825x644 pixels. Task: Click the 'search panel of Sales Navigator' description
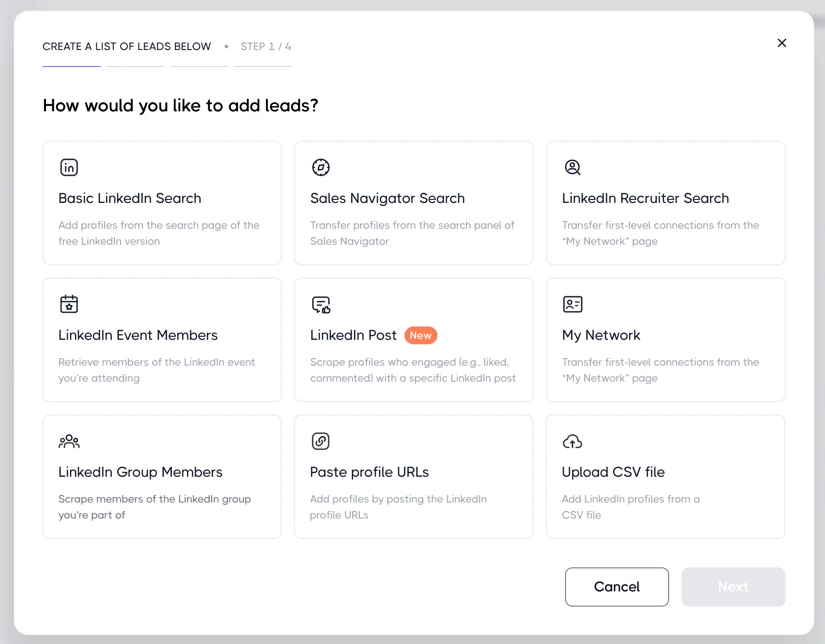412,233
